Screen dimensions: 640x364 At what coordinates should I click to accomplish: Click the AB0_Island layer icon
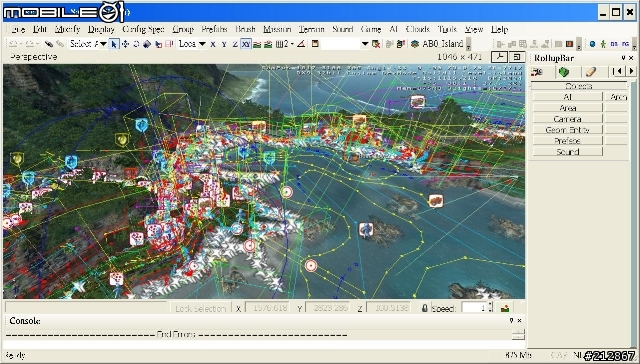coord(415,44)
